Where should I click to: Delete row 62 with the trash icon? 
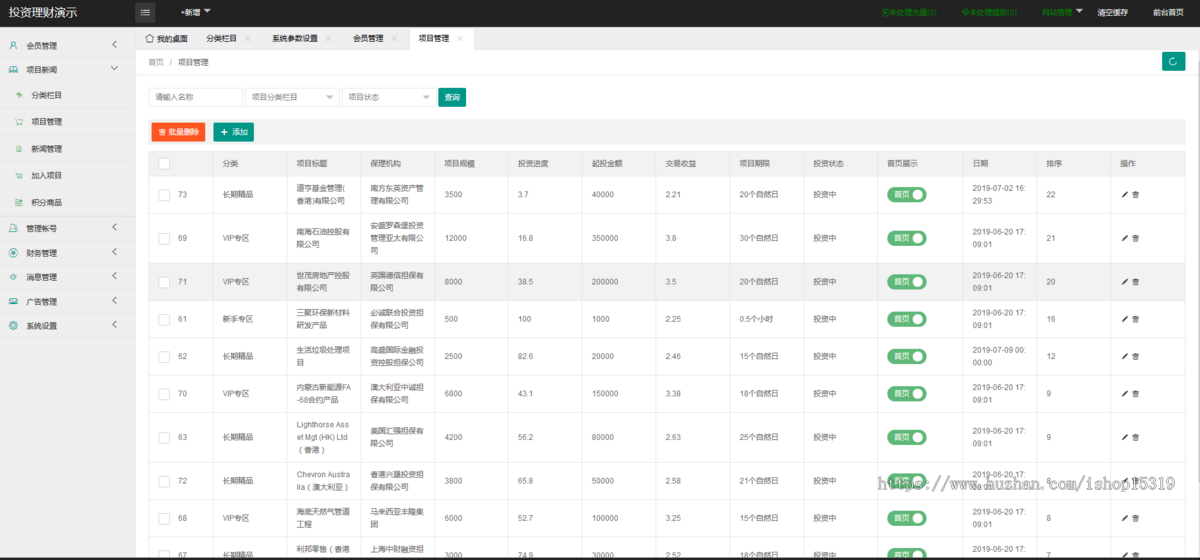coord(1136,357)
